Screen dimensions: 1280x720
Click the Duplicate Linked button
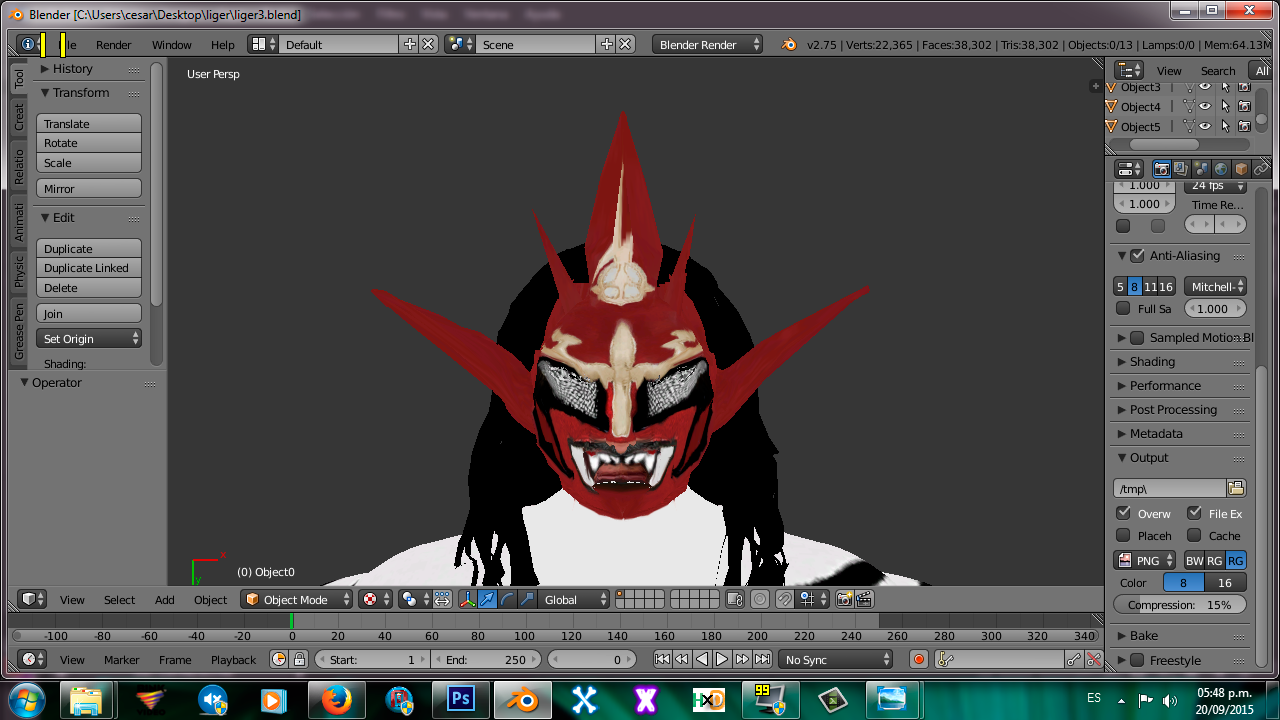click(x=89, y=267)
